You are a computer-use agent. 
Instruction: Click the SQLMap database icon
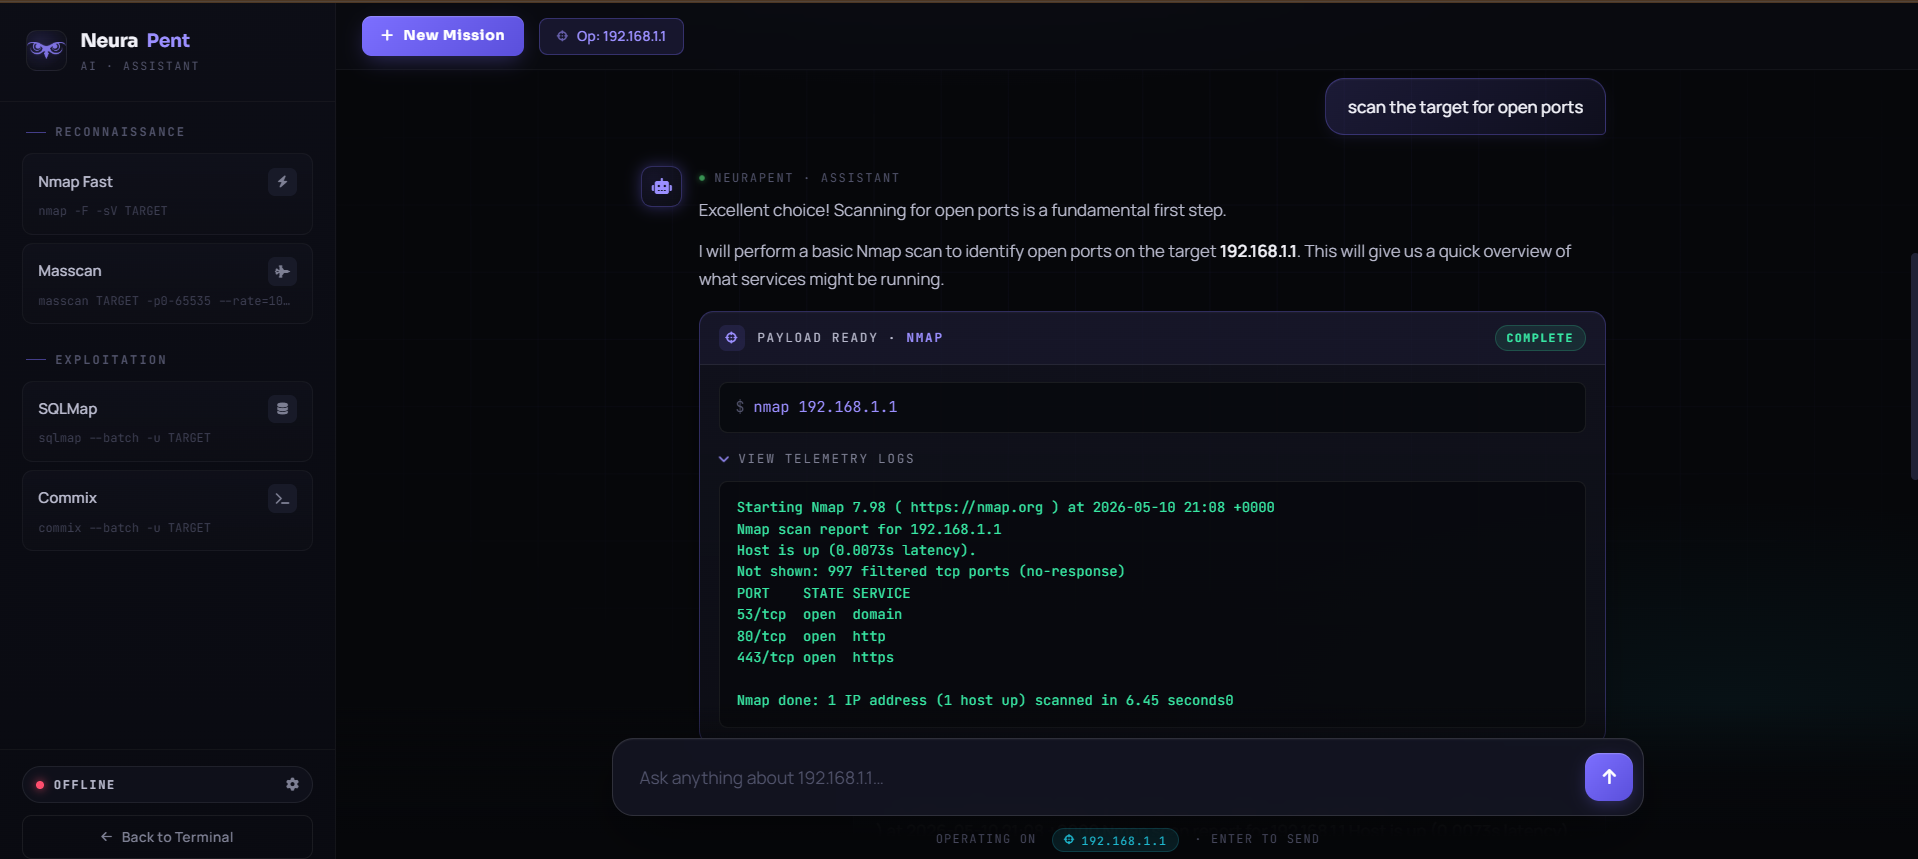point(282,409)
